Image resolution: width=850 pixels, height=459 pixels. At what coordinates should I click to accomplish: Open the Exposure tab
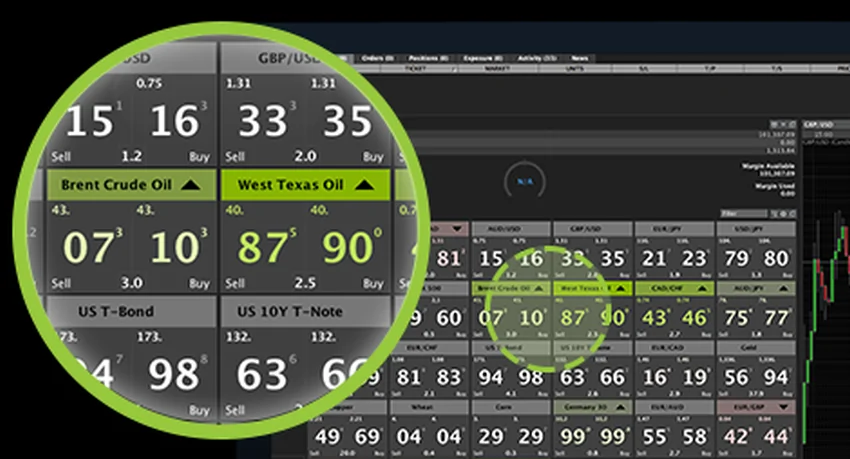tap(480, 59)
